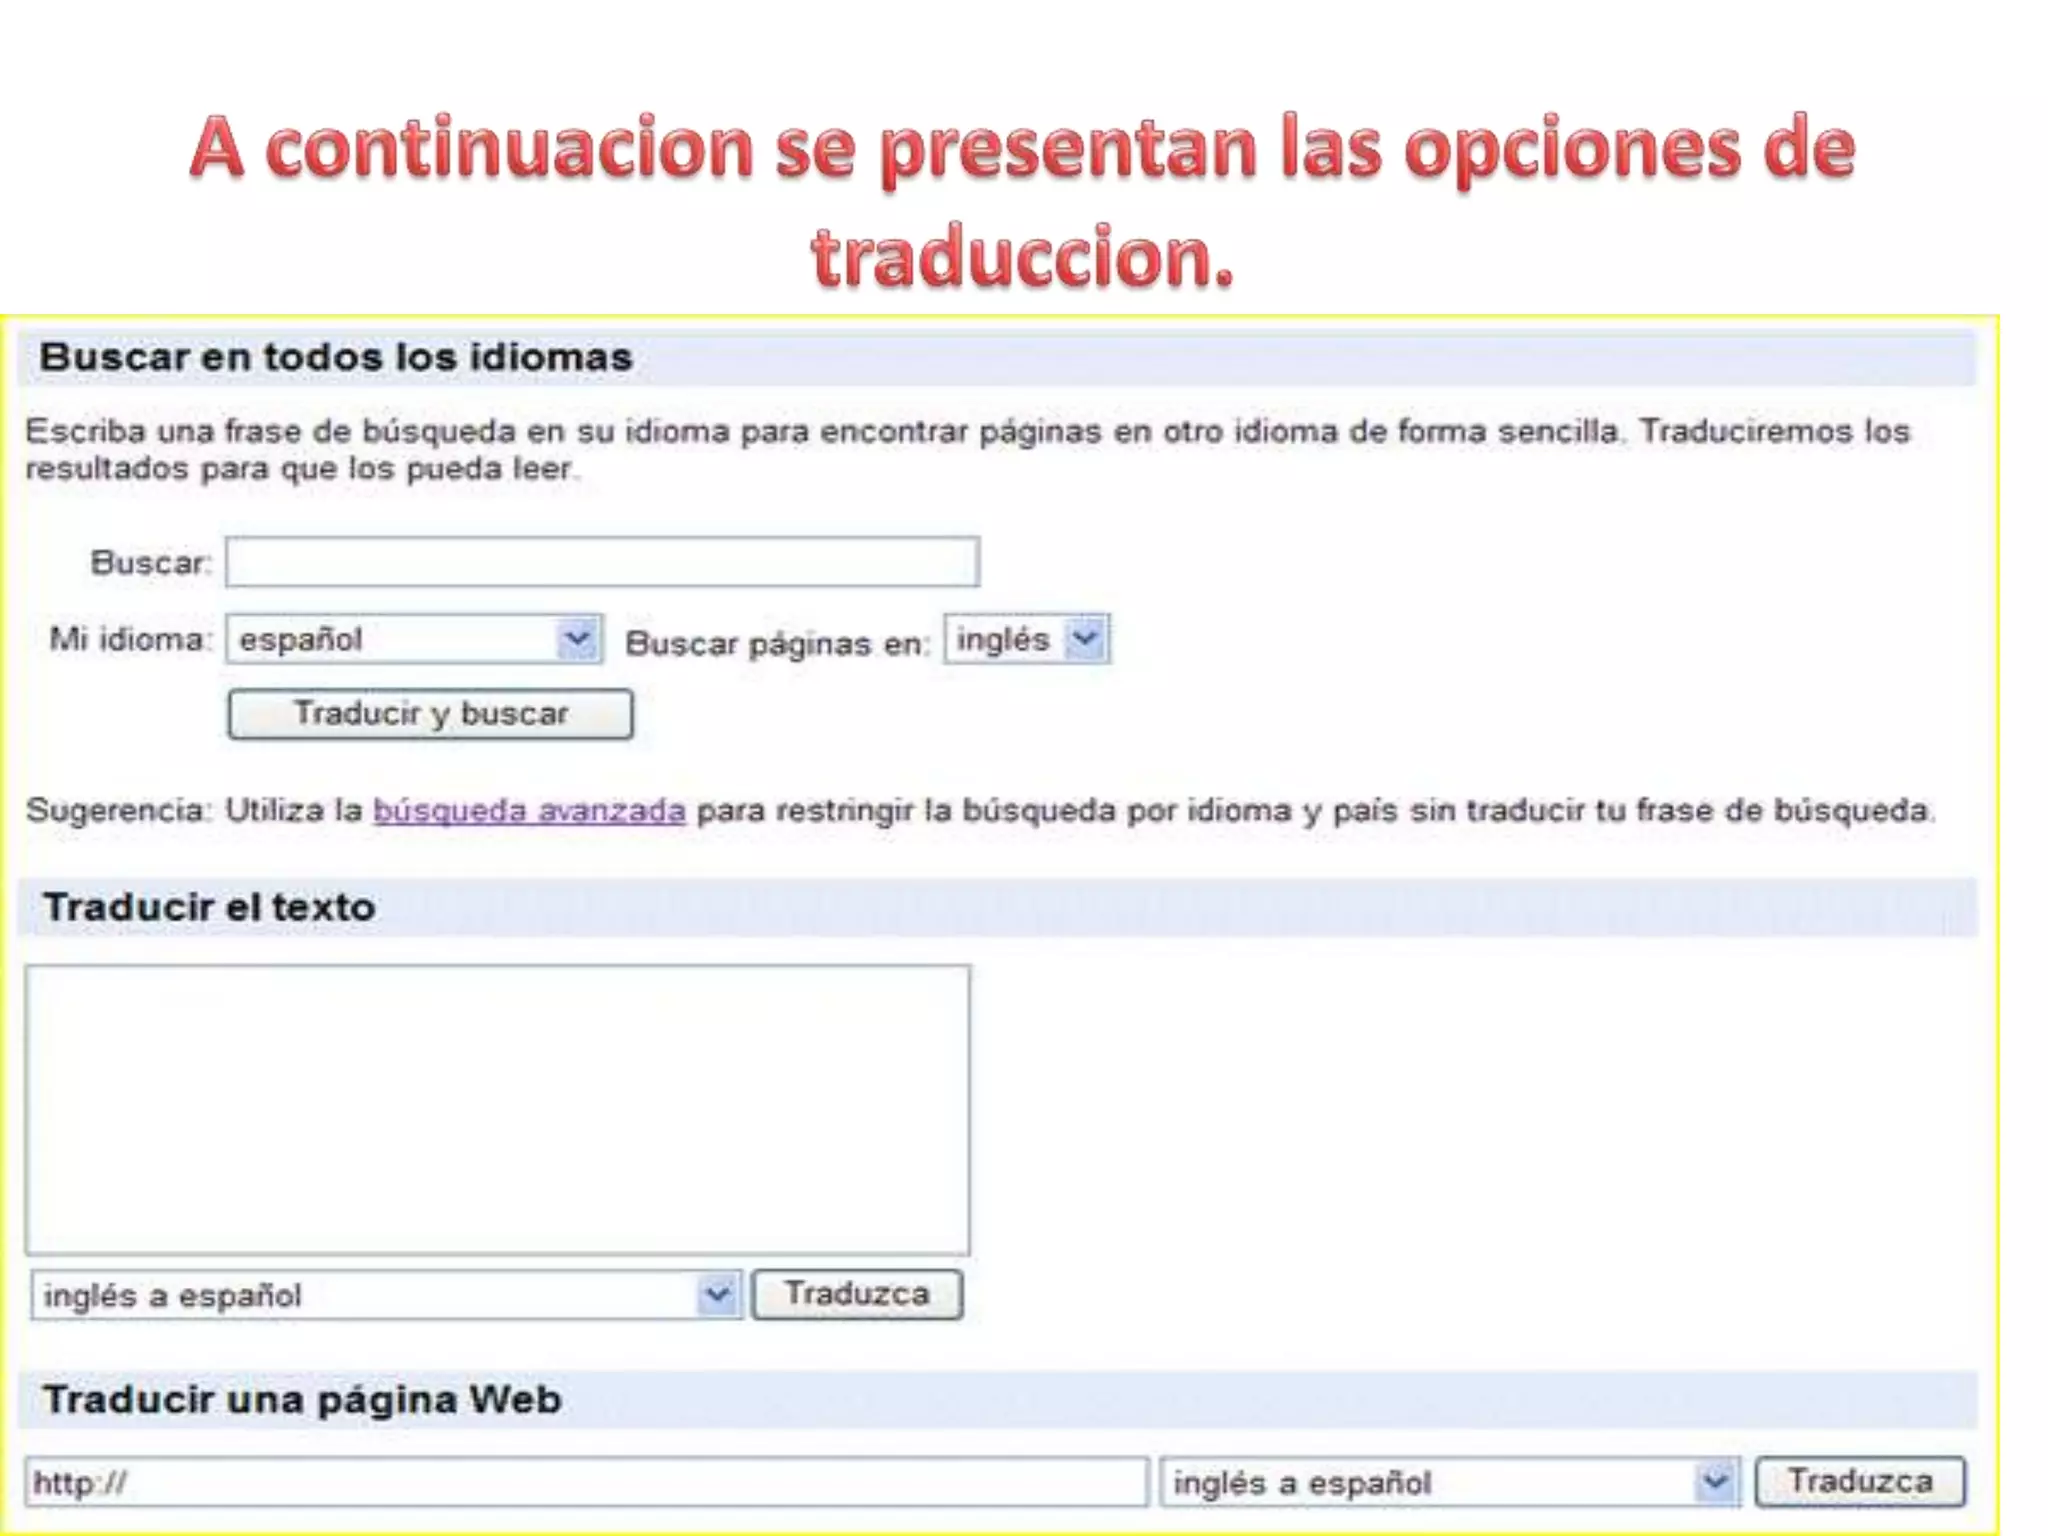Click the http:// web page URL field
This screenshot has height=1536, width=2048.
586,1482
